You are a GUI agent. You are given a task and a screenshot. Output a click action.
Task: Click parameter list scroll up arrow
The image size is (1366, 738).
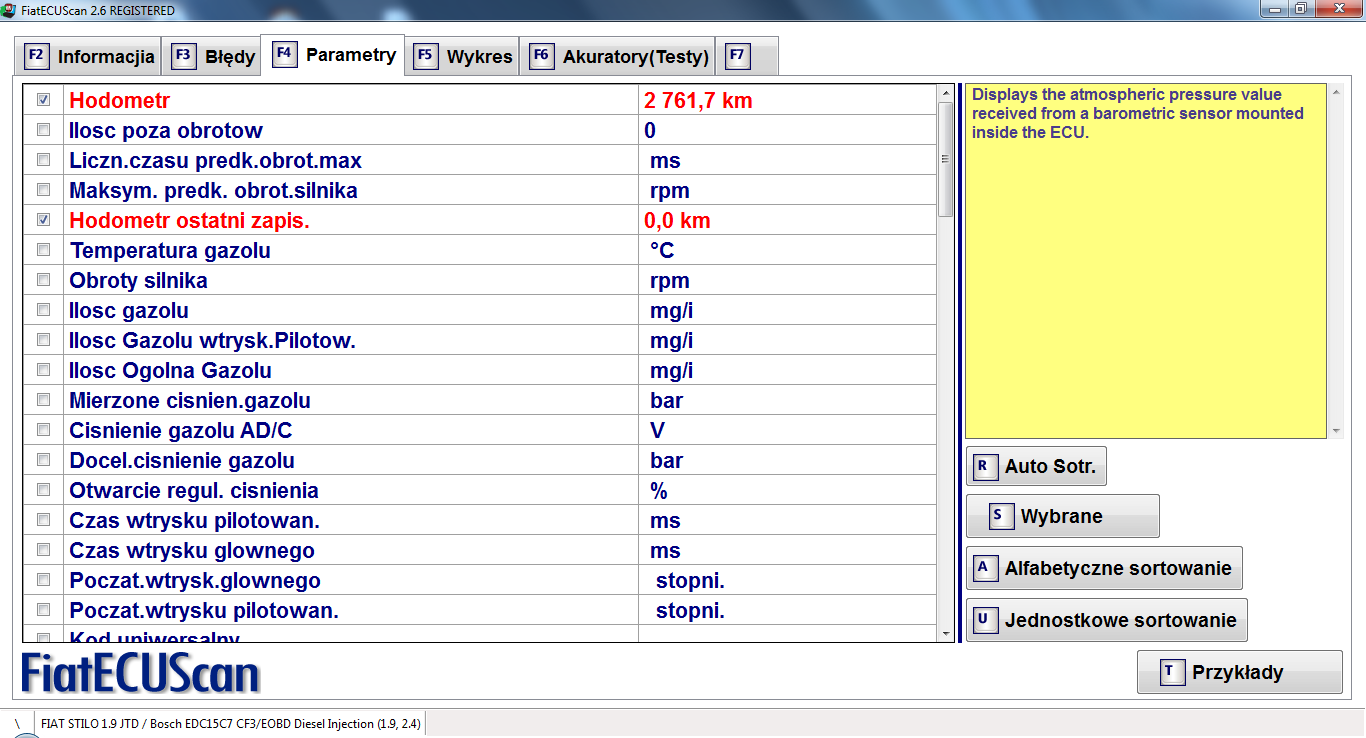click(x=946, y=93)
